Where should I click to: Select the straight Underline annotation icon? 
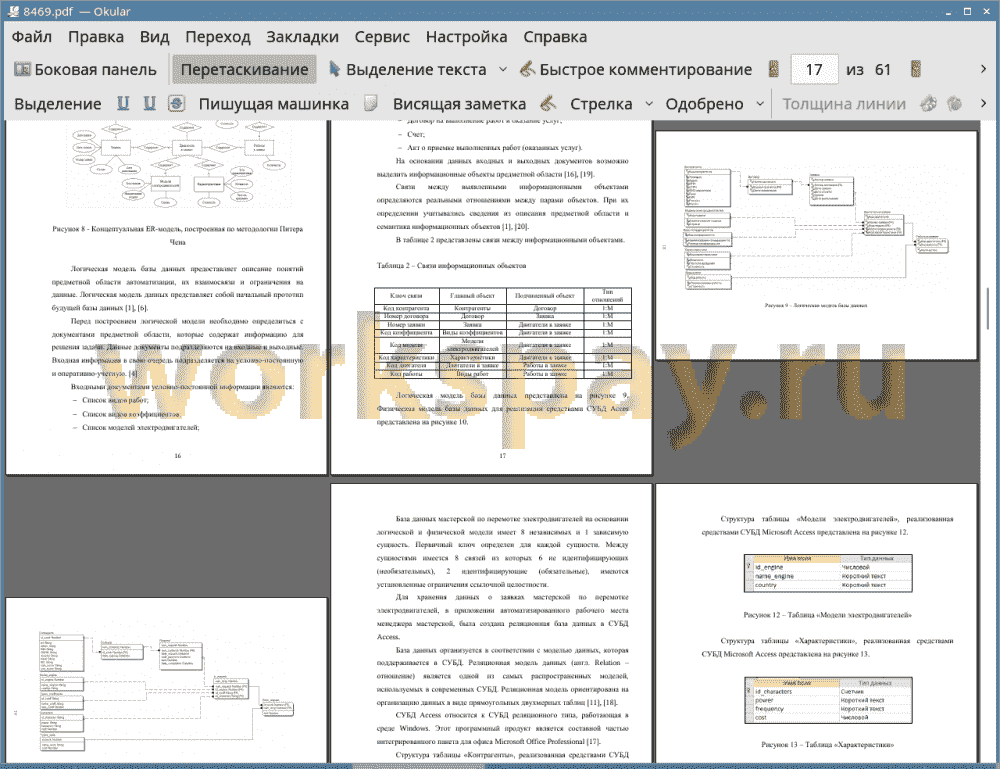123,103
